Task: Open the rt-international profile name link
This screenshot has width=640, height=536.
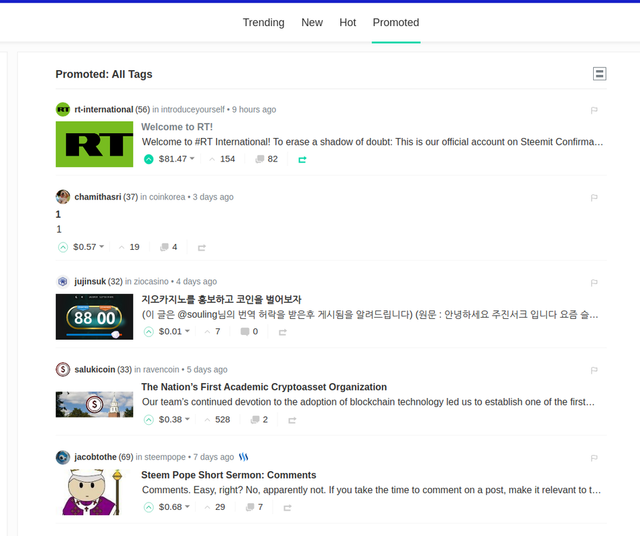Action: [x=104, y=109]
